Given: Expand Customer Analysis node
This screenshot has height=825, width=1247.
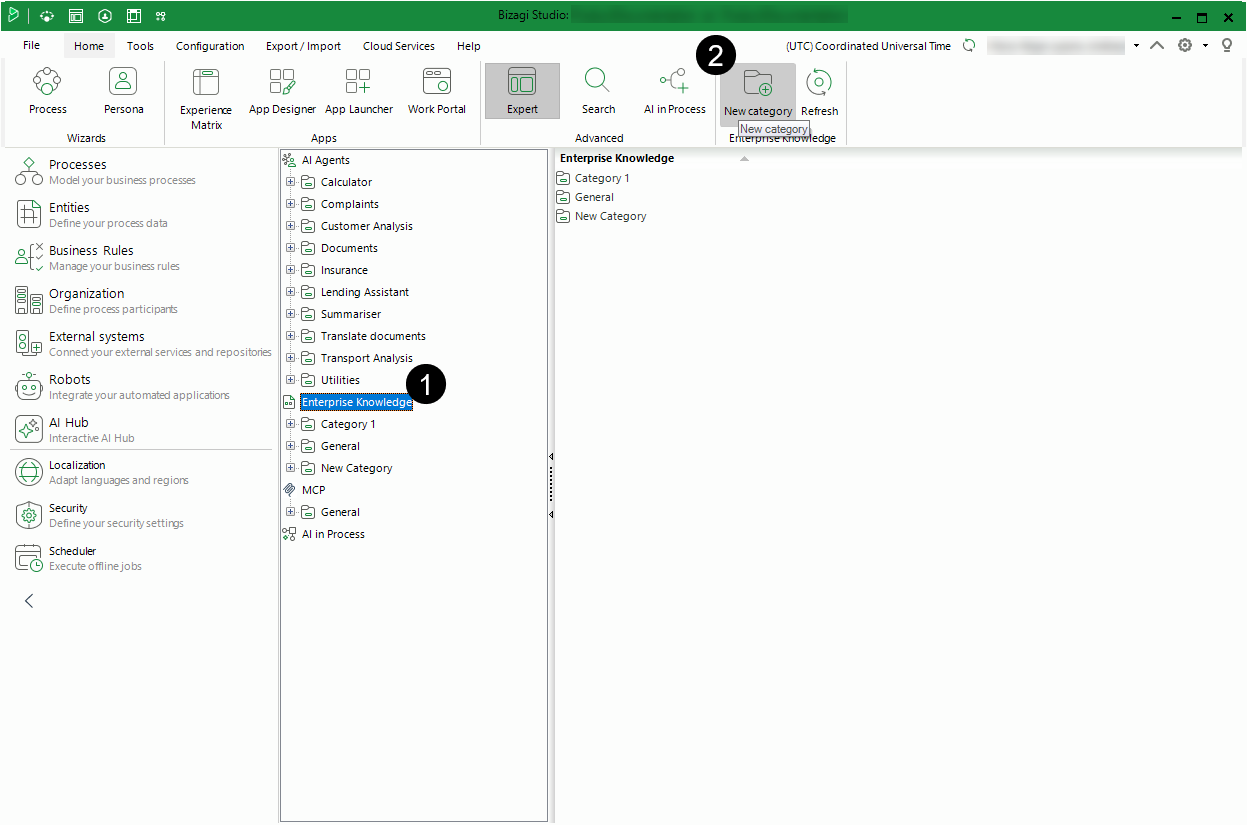Looking at the screenshot, I should 291,226.
